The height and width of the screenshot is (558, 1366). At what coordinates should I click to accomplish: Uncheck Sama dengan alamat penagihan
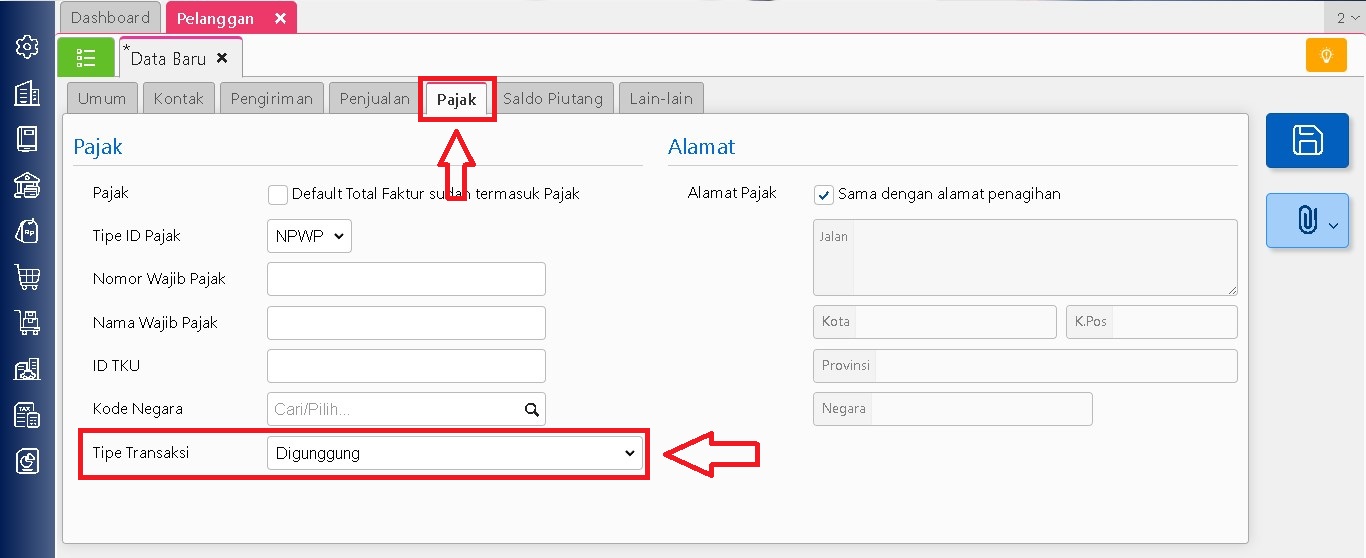[824, 194]
